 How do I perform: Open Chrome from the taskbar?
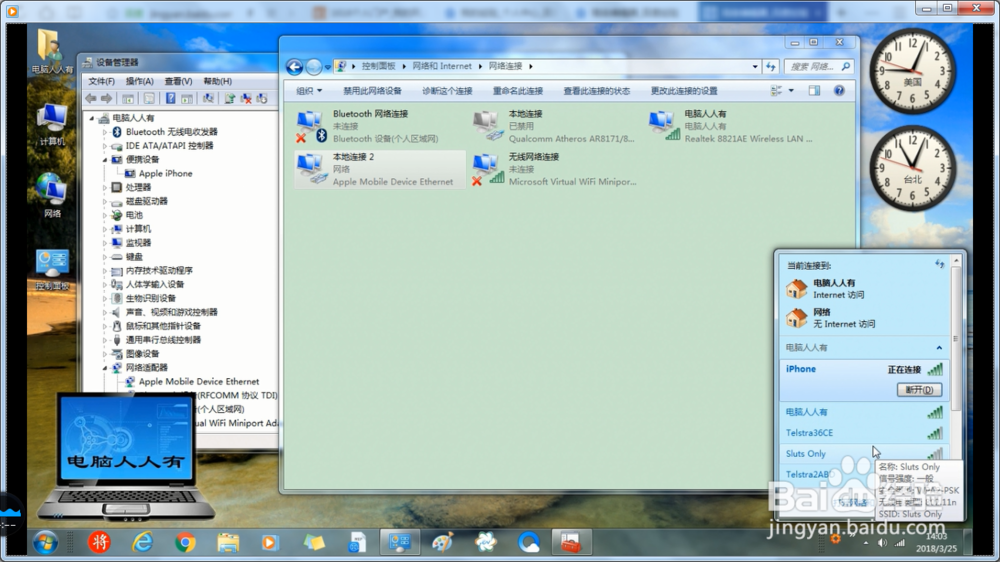pos(185,542)
